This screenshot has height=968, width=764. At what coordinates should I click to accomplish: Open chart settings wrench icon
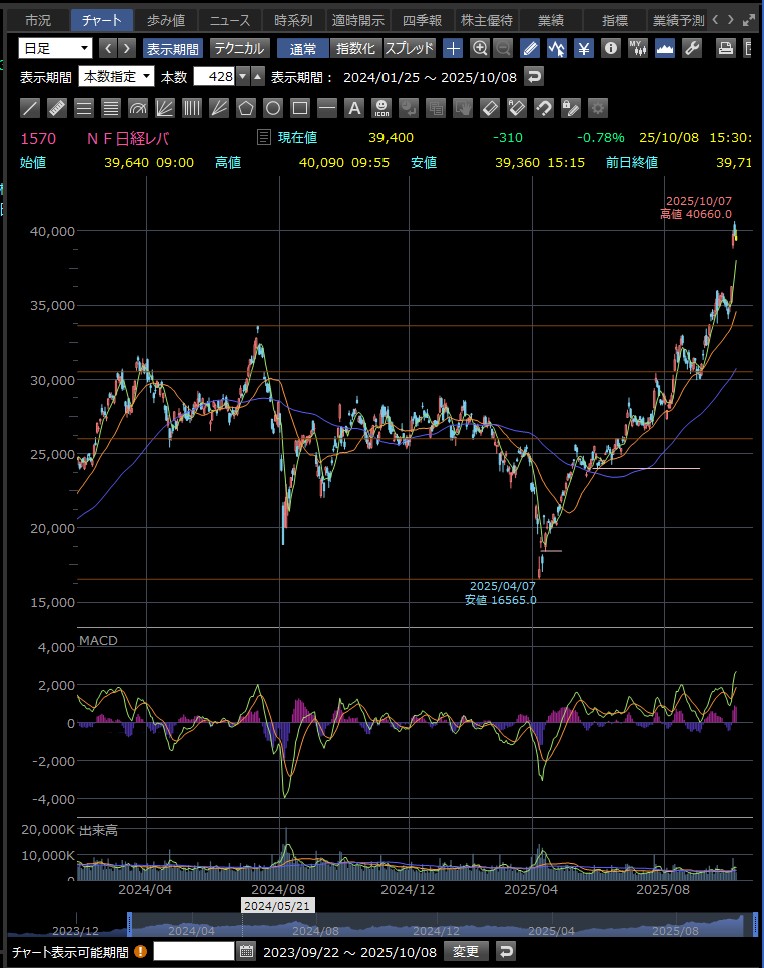[x=690, y=48]
